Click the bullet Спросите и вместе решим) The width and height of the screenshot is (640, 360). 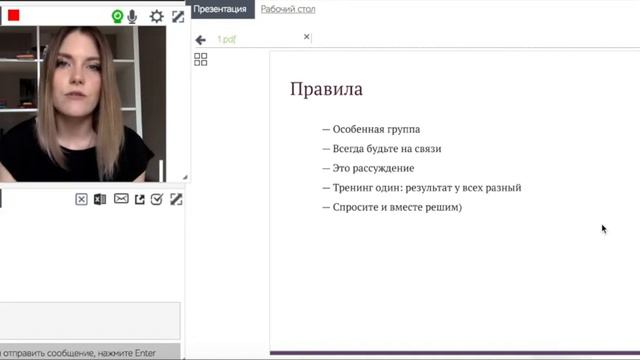(397, 207)
